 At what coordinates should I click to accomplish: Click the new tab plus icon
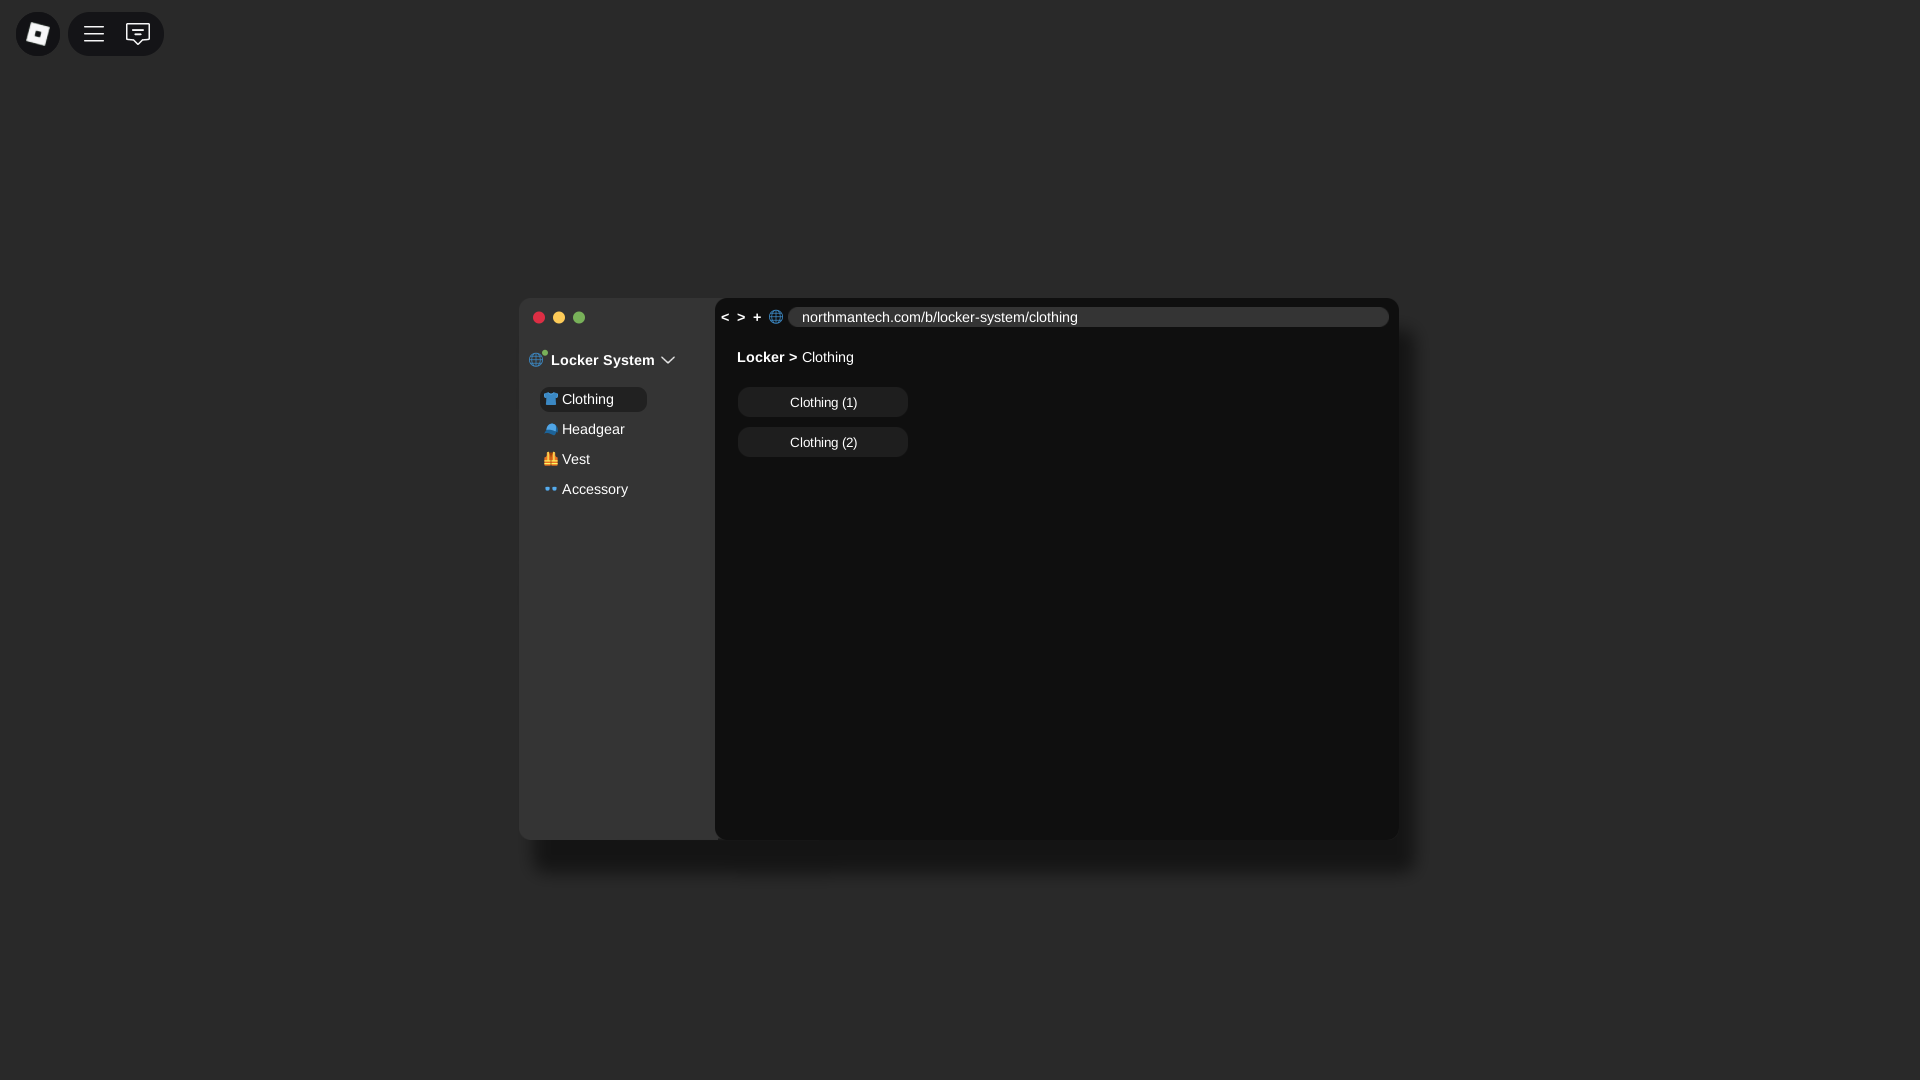coord(757,317)
